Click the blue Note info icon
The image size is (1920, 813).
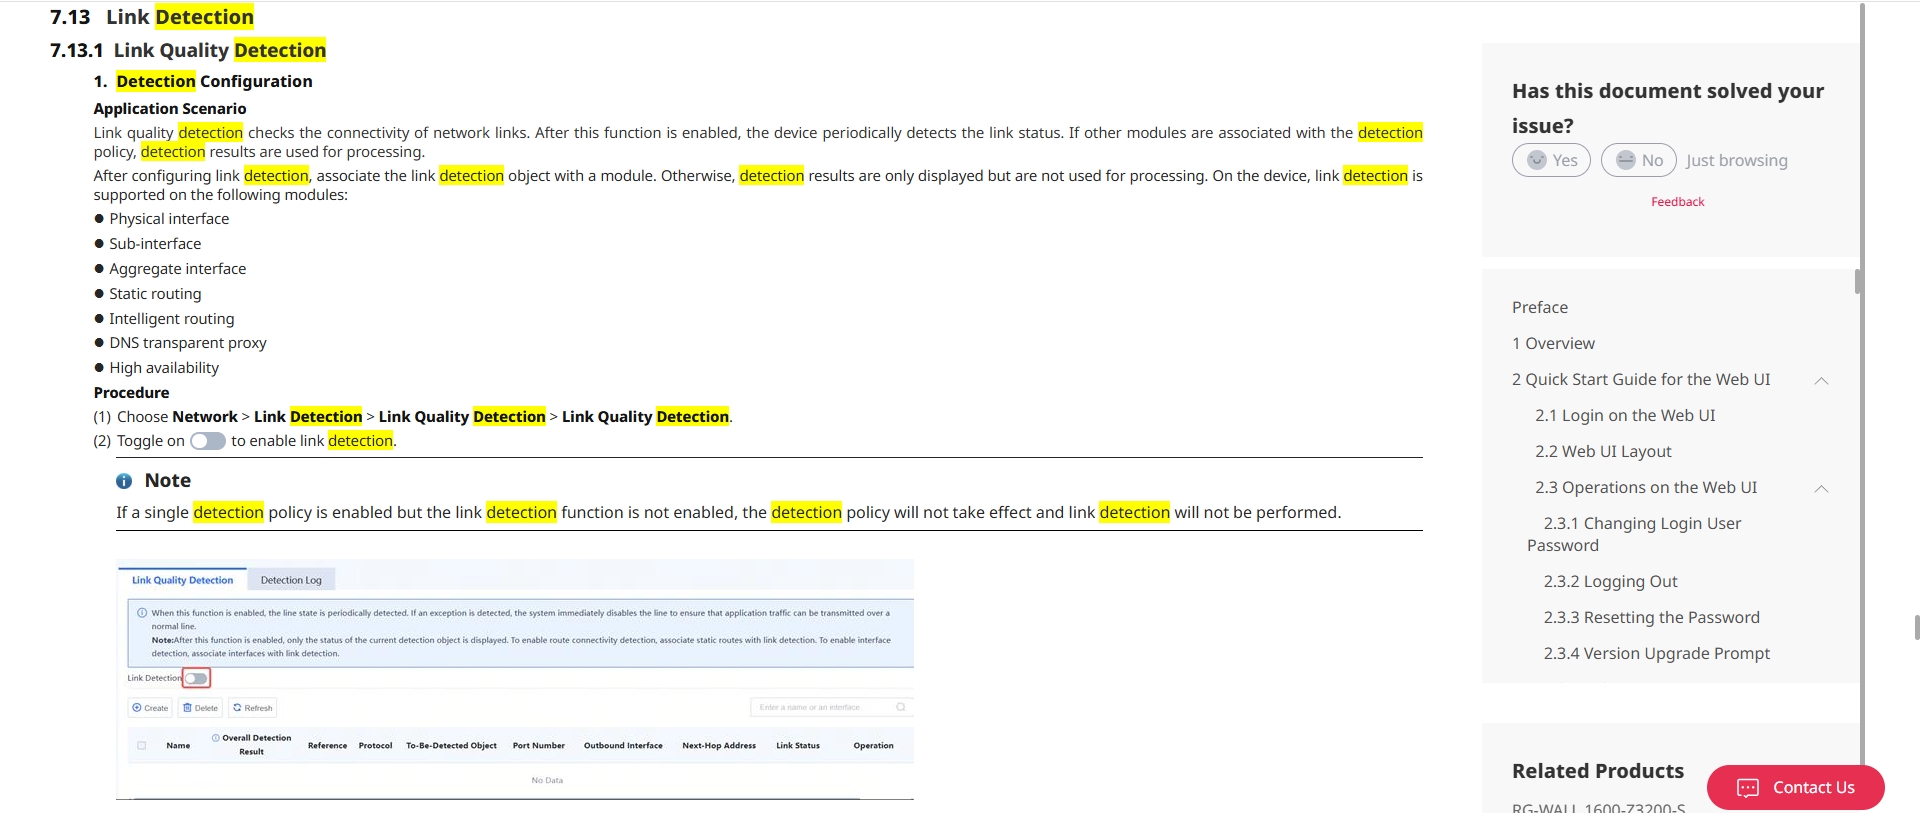click(124, 481)
